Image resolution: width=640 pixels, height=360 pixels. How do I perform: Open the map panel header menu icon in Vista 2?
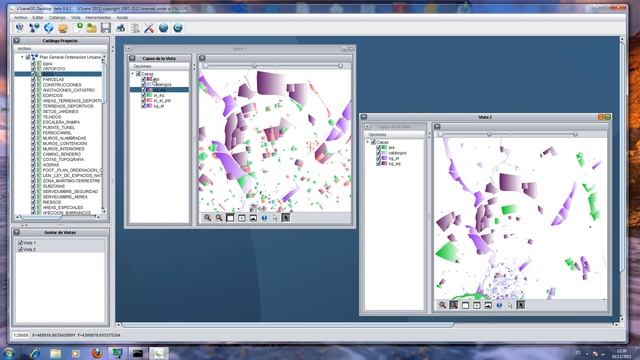coord(437,127)
